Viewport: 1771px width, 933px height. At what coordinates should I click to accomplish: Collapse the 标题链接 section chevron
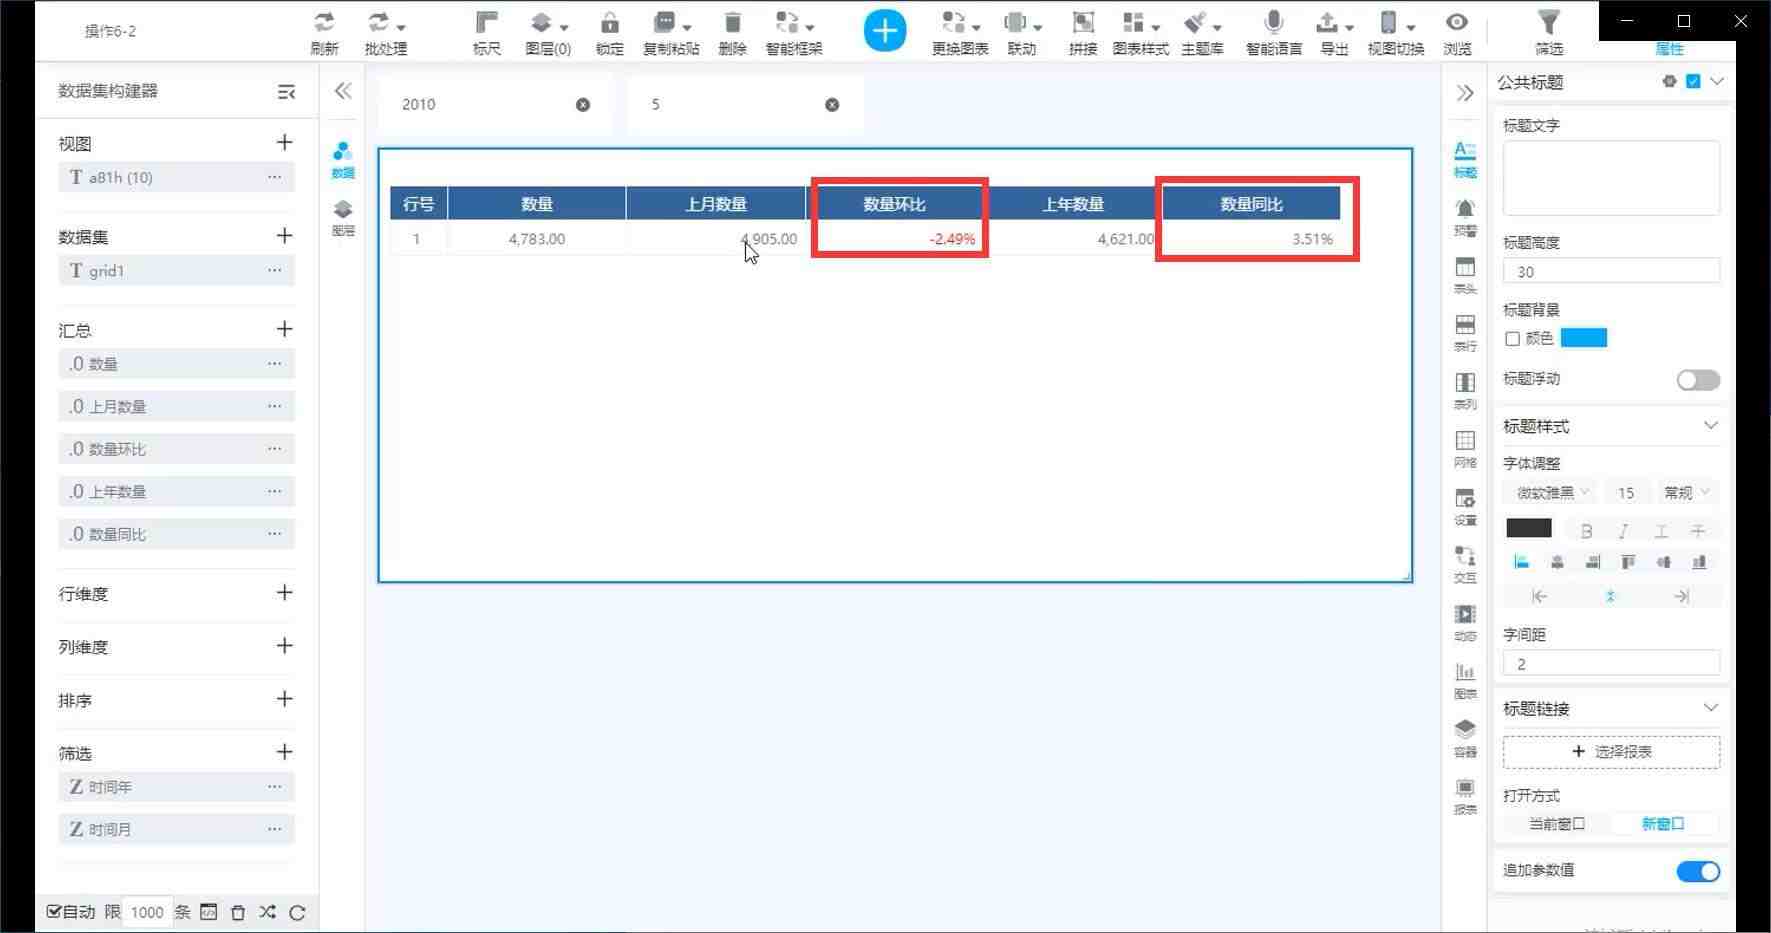1710,708
